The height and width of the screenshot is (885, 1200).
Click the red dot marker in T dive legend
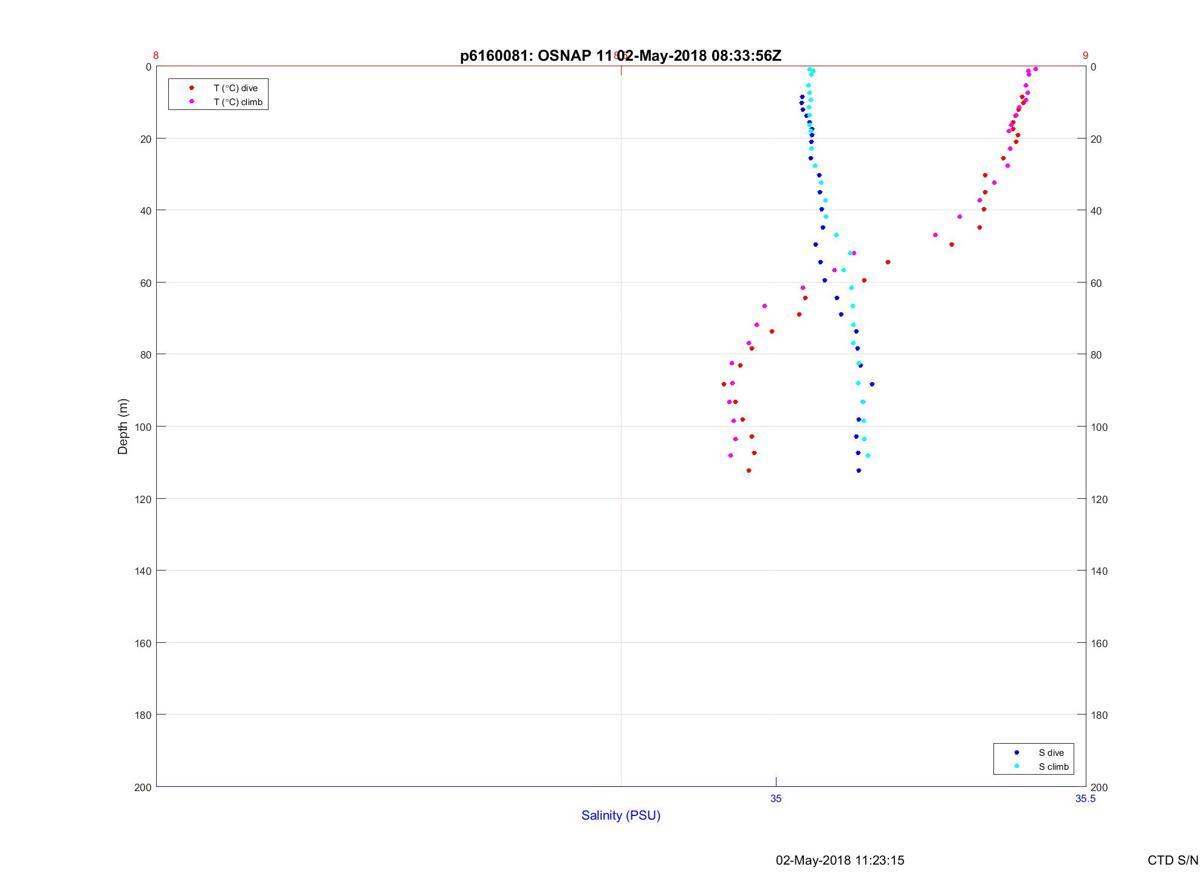click(x=191, y=88)
